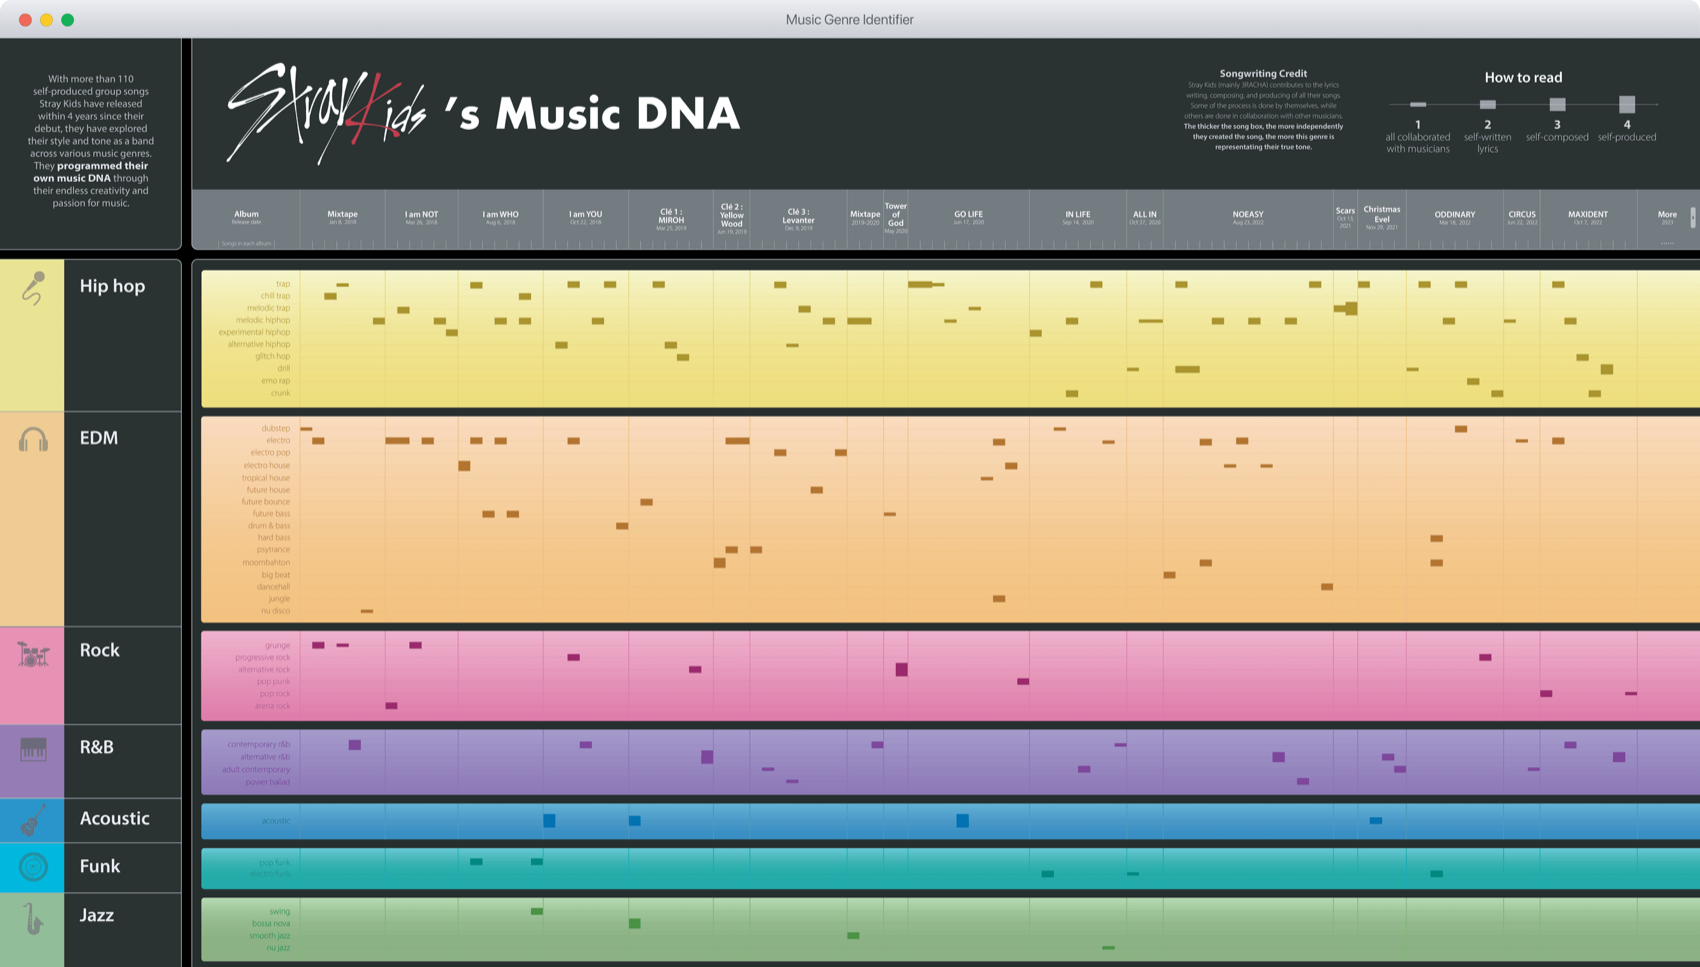This screenshot has width=1700, height=967.
Task: Click the 'Songwriting Credit' heading
Action: click(1263, 73)
